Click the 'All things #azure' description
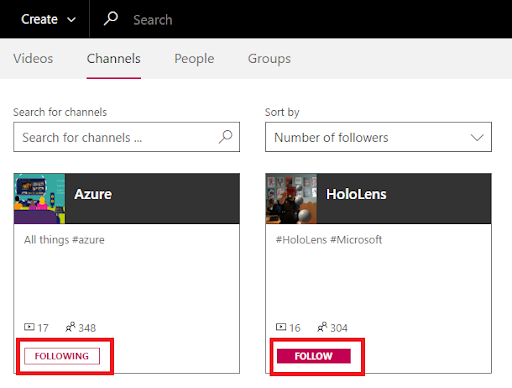512x388 pixels. tap(64, 240)
